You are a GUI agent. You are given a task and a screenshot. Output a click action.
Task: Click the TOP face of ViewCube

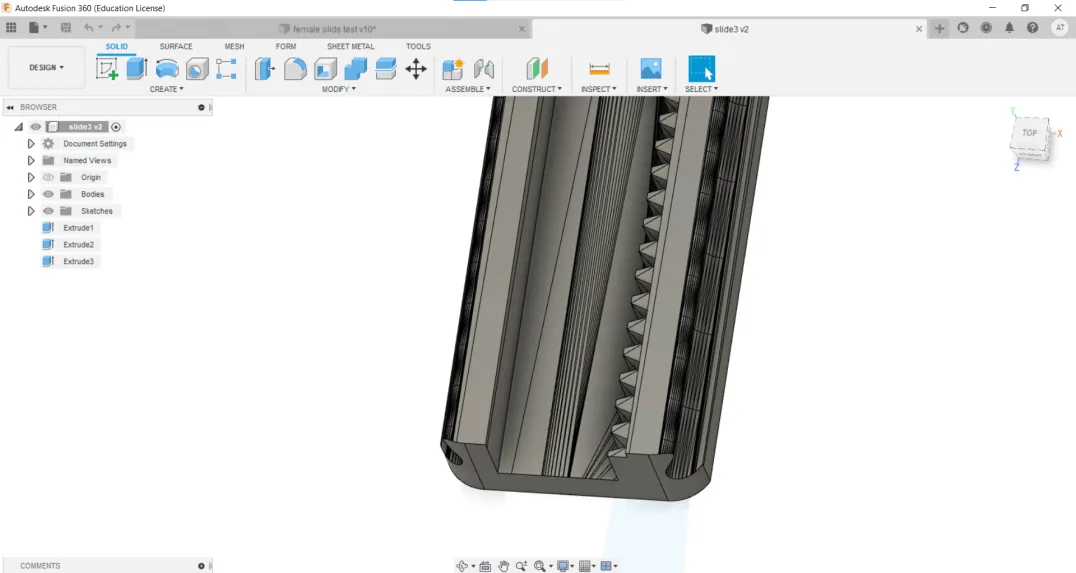pyautogui.click(x=1029, y=133)
